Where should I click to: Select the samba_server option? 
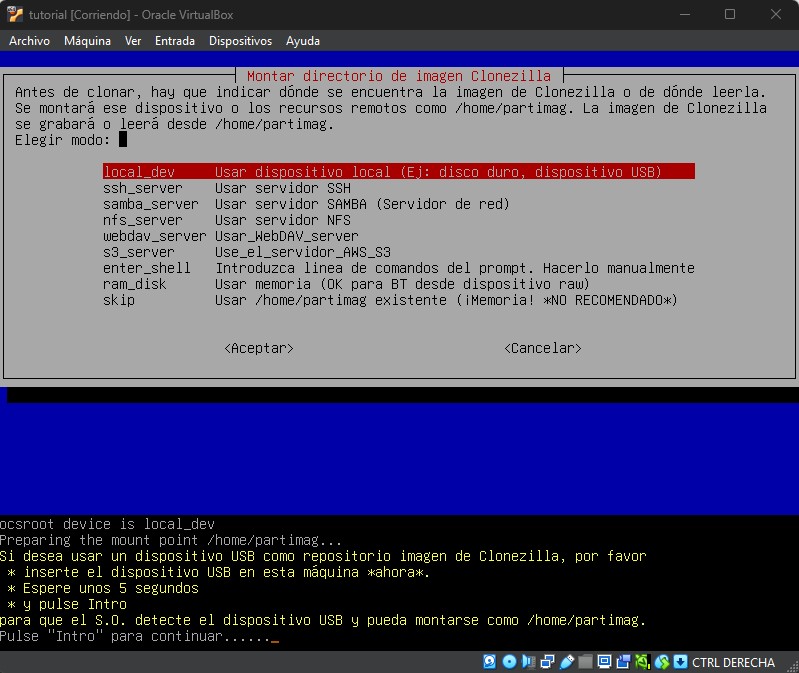(x=398, y=204)
